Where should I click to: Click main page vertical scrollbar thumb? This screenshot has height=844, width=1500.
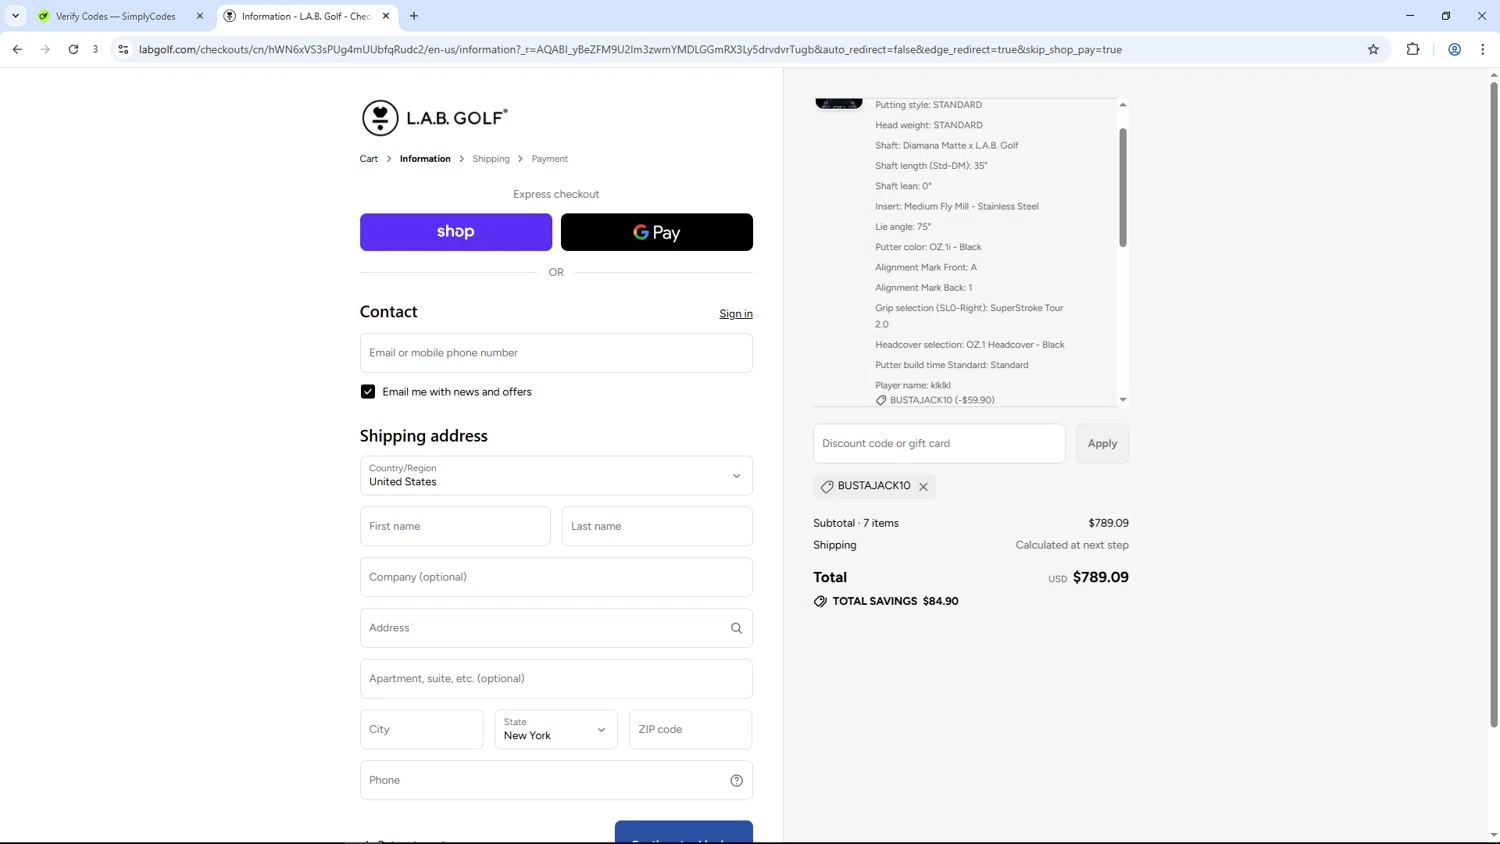point(1494,404)
